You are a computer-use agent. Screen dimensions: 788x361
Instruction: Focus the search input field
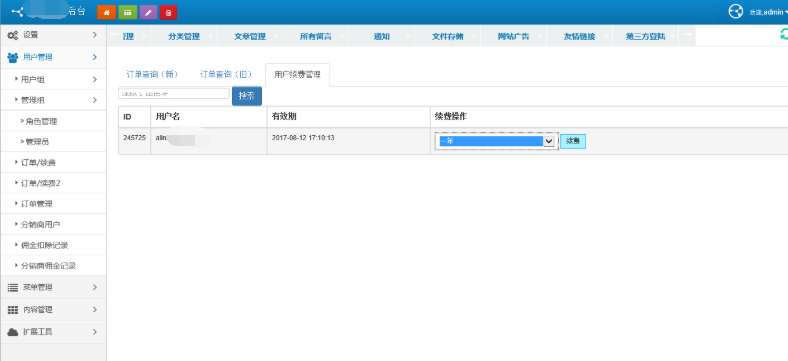tap(174, 94)
